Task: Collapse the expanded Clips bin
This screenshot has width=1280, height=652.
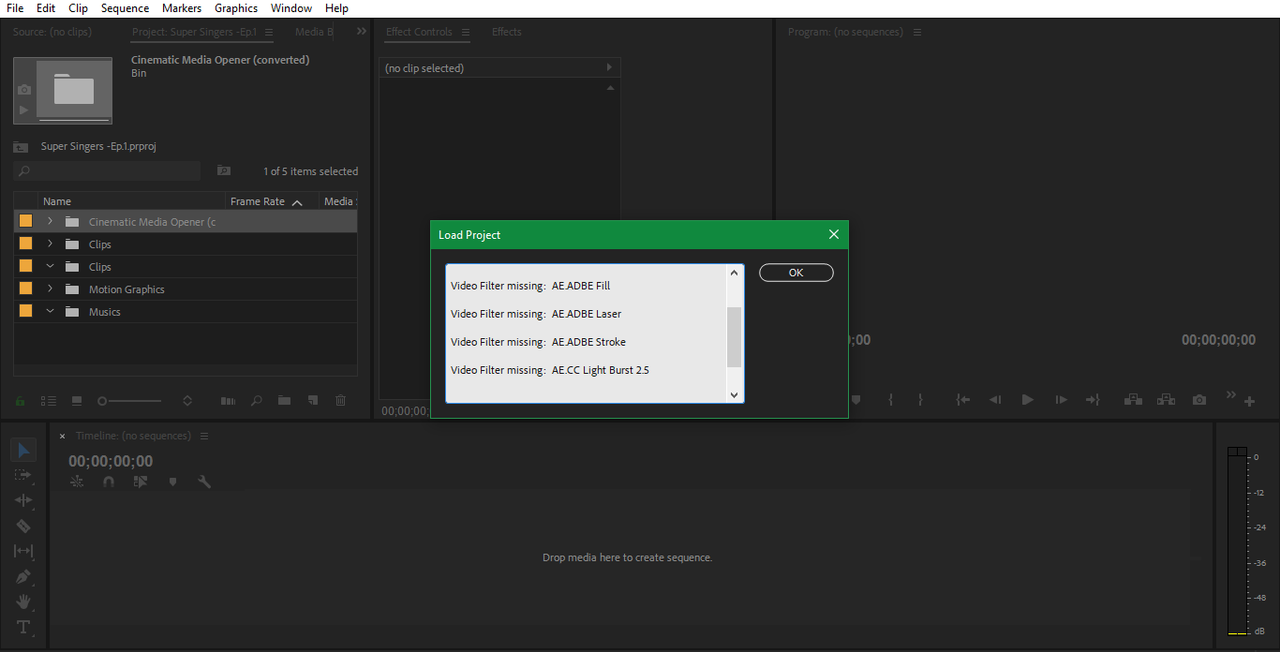Action: coord(50,266)
